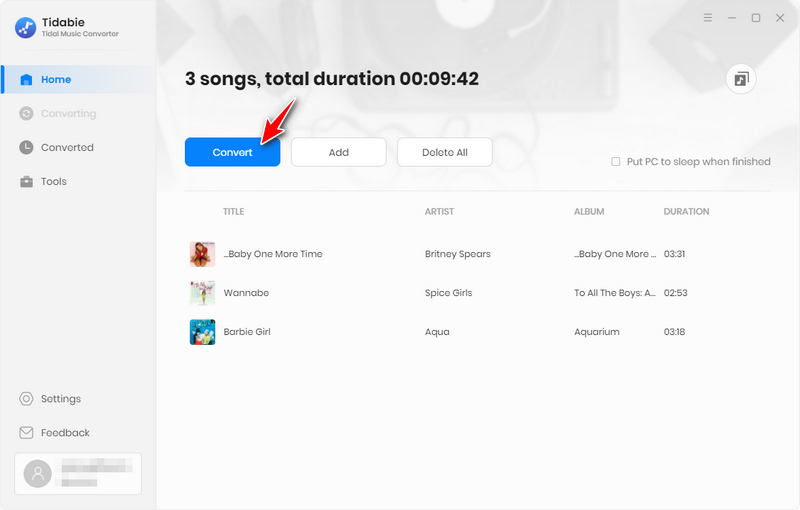The image size is (800, 510).
Task: Click the TITLE column header
Action: point(234,211)
